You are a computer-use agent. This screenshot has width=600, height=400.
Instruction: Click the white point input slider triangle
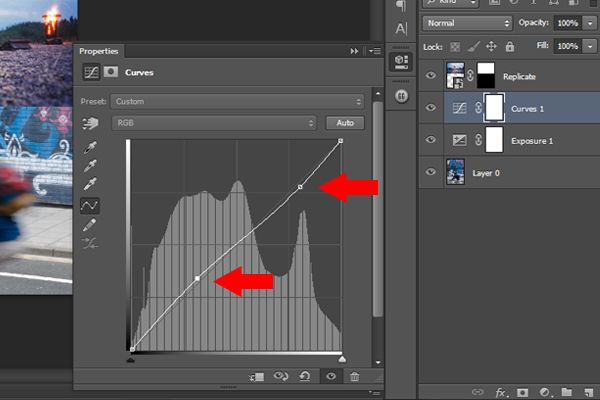tap(342, 359)
